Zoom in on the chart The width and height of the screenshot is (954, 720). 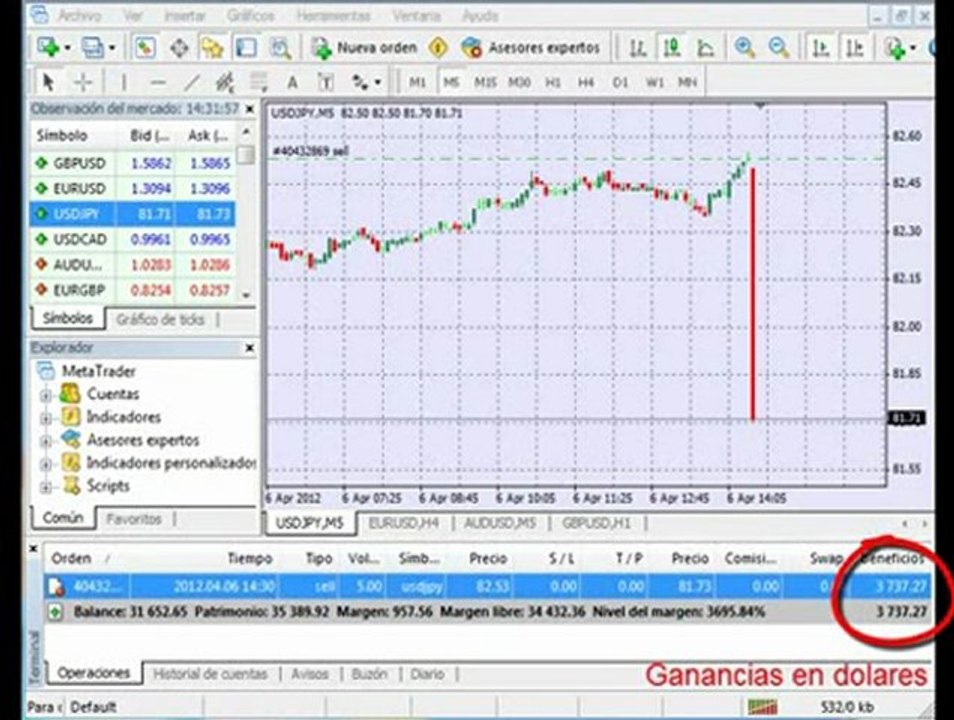click(745, 47)
